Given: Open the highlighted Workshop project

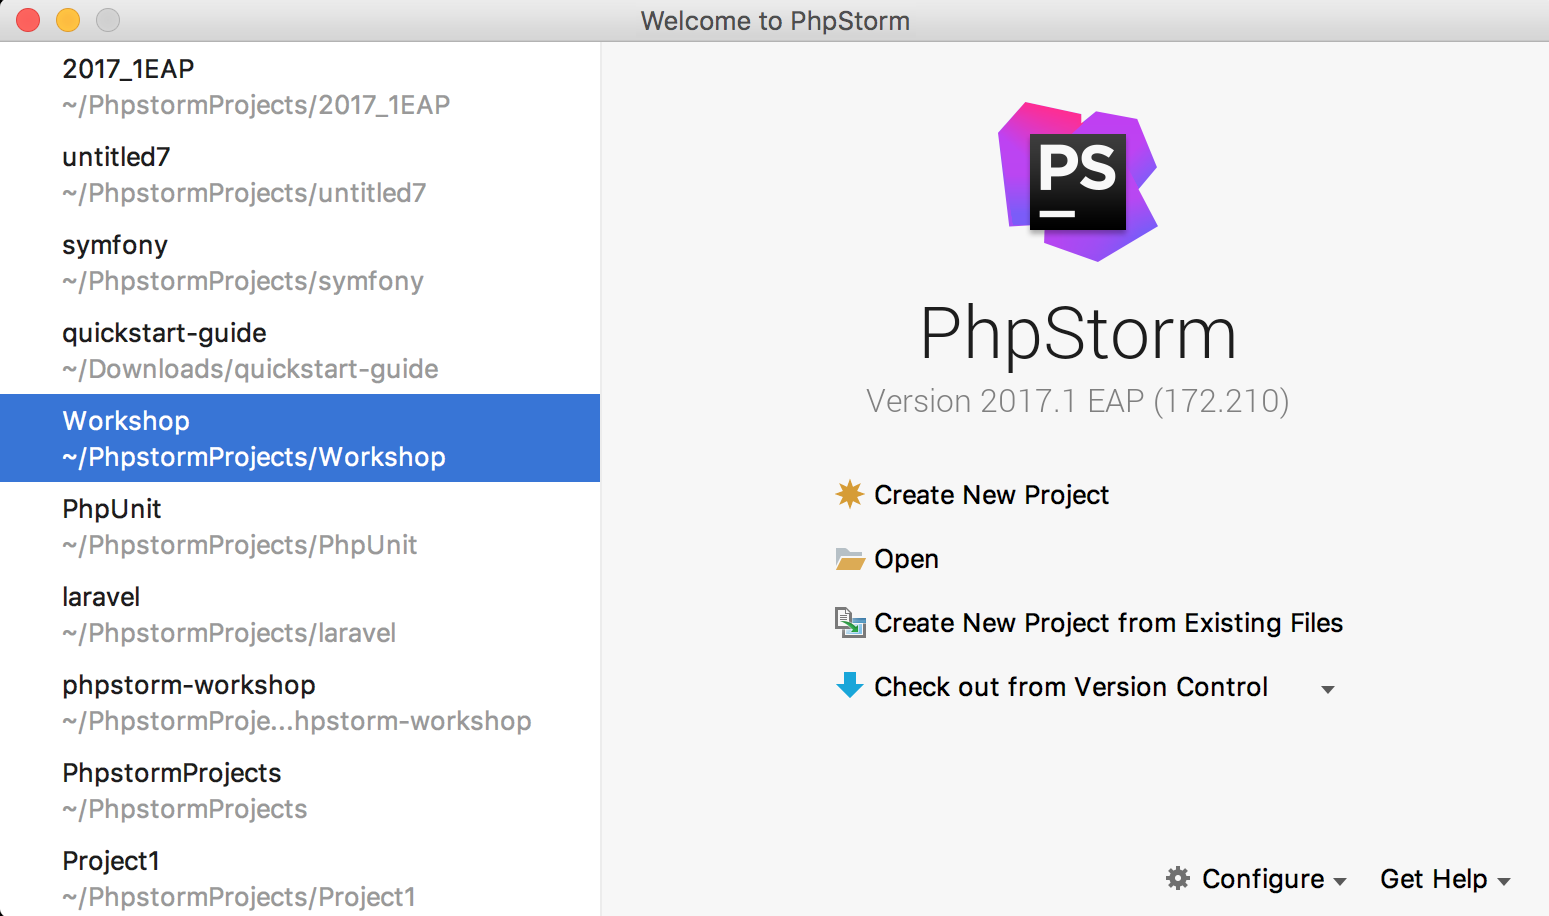Looking at the screenshot, I should (254, 438).
